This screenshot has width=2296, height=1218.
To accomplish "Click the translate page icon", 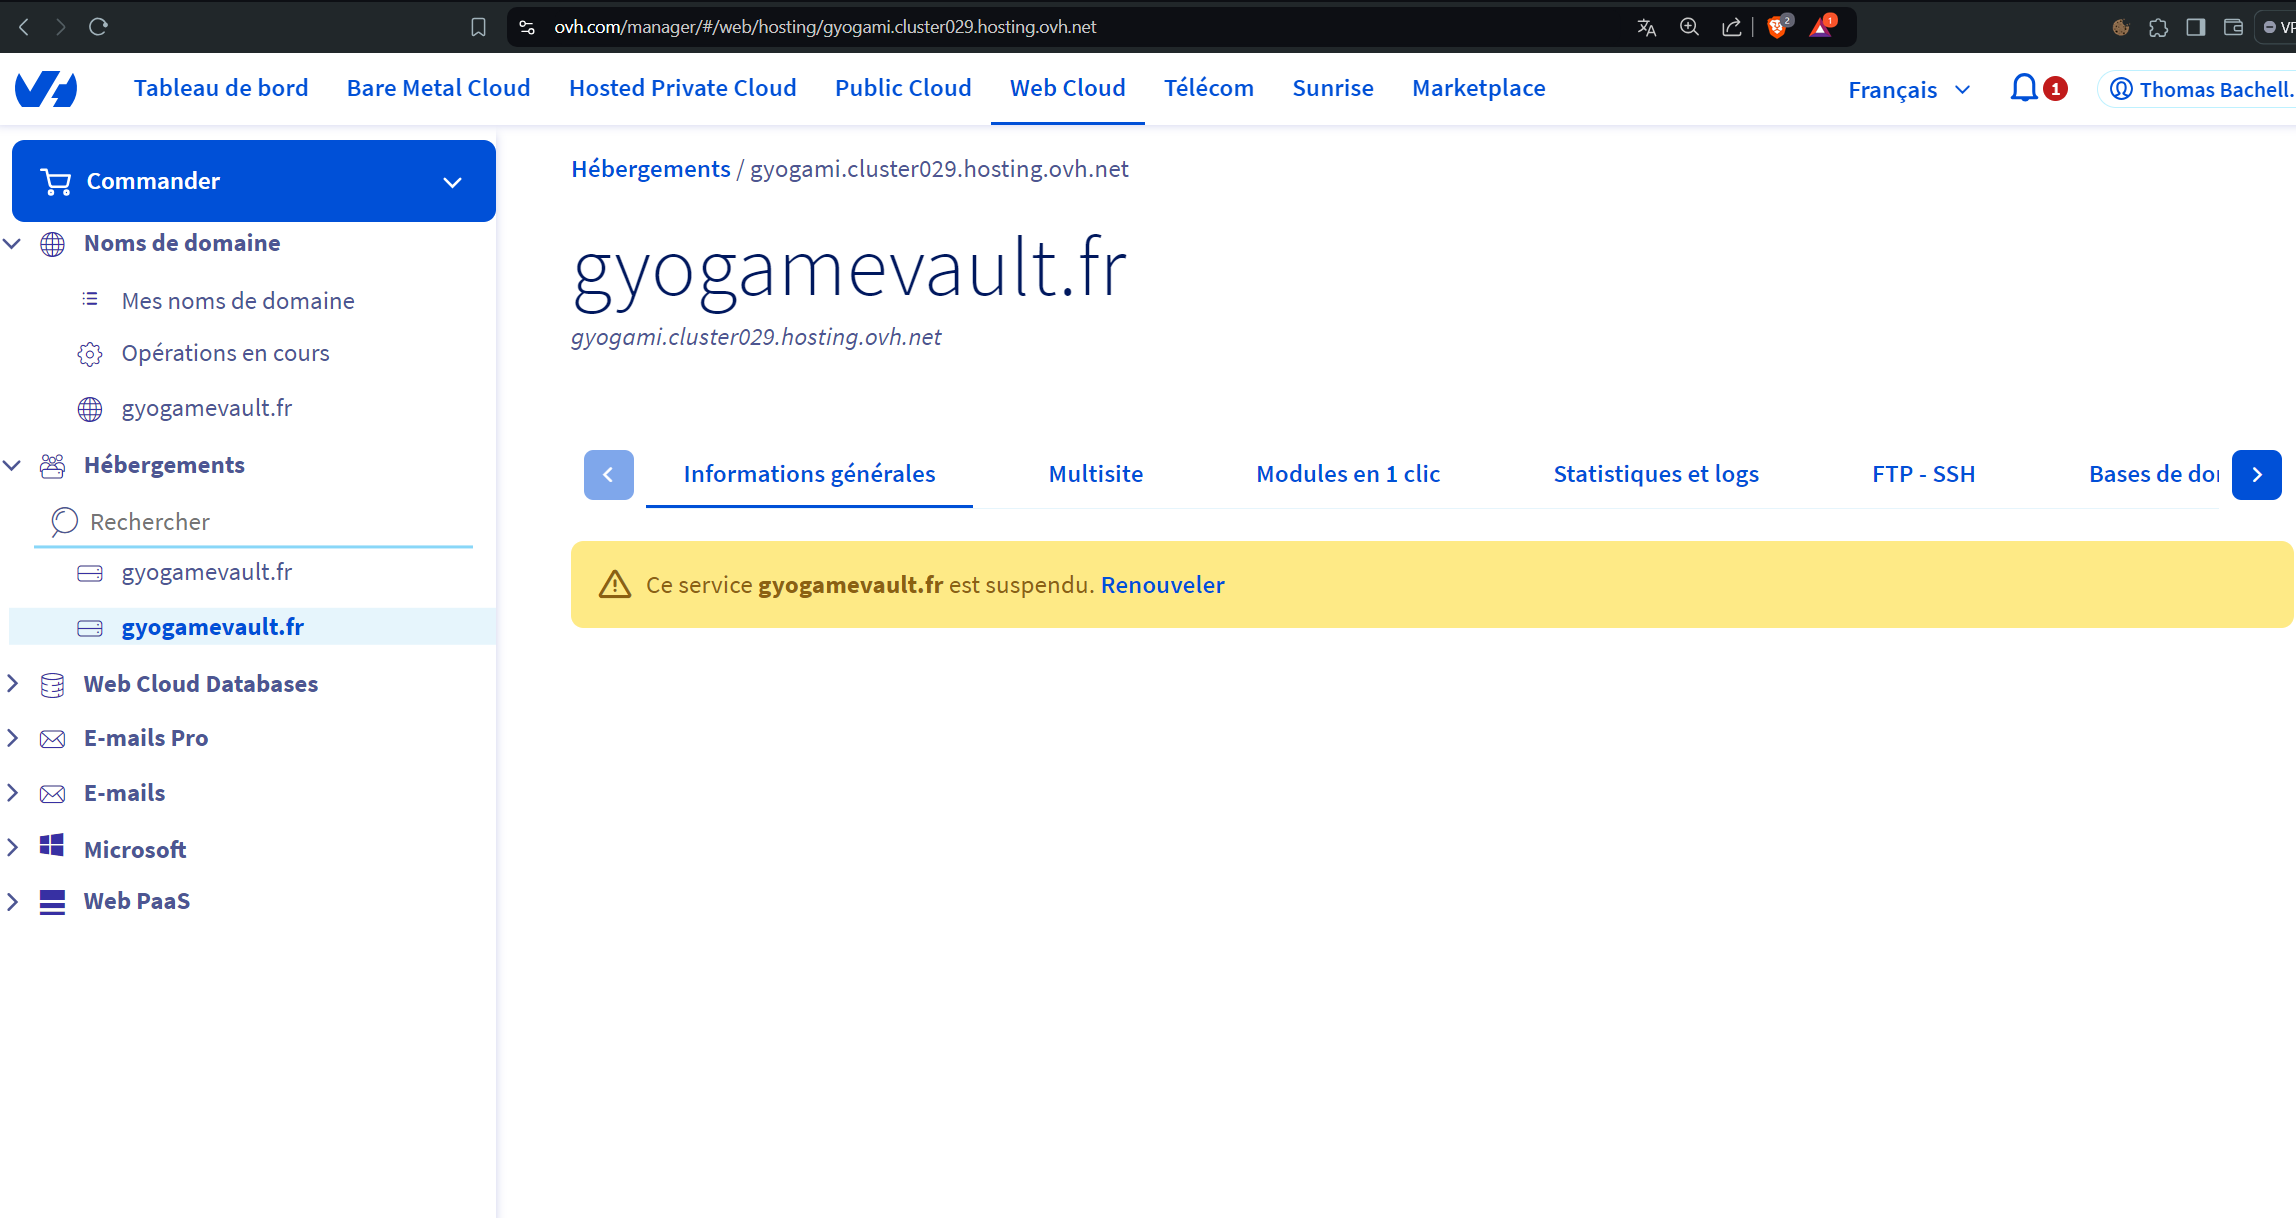I will [1646, 27].
